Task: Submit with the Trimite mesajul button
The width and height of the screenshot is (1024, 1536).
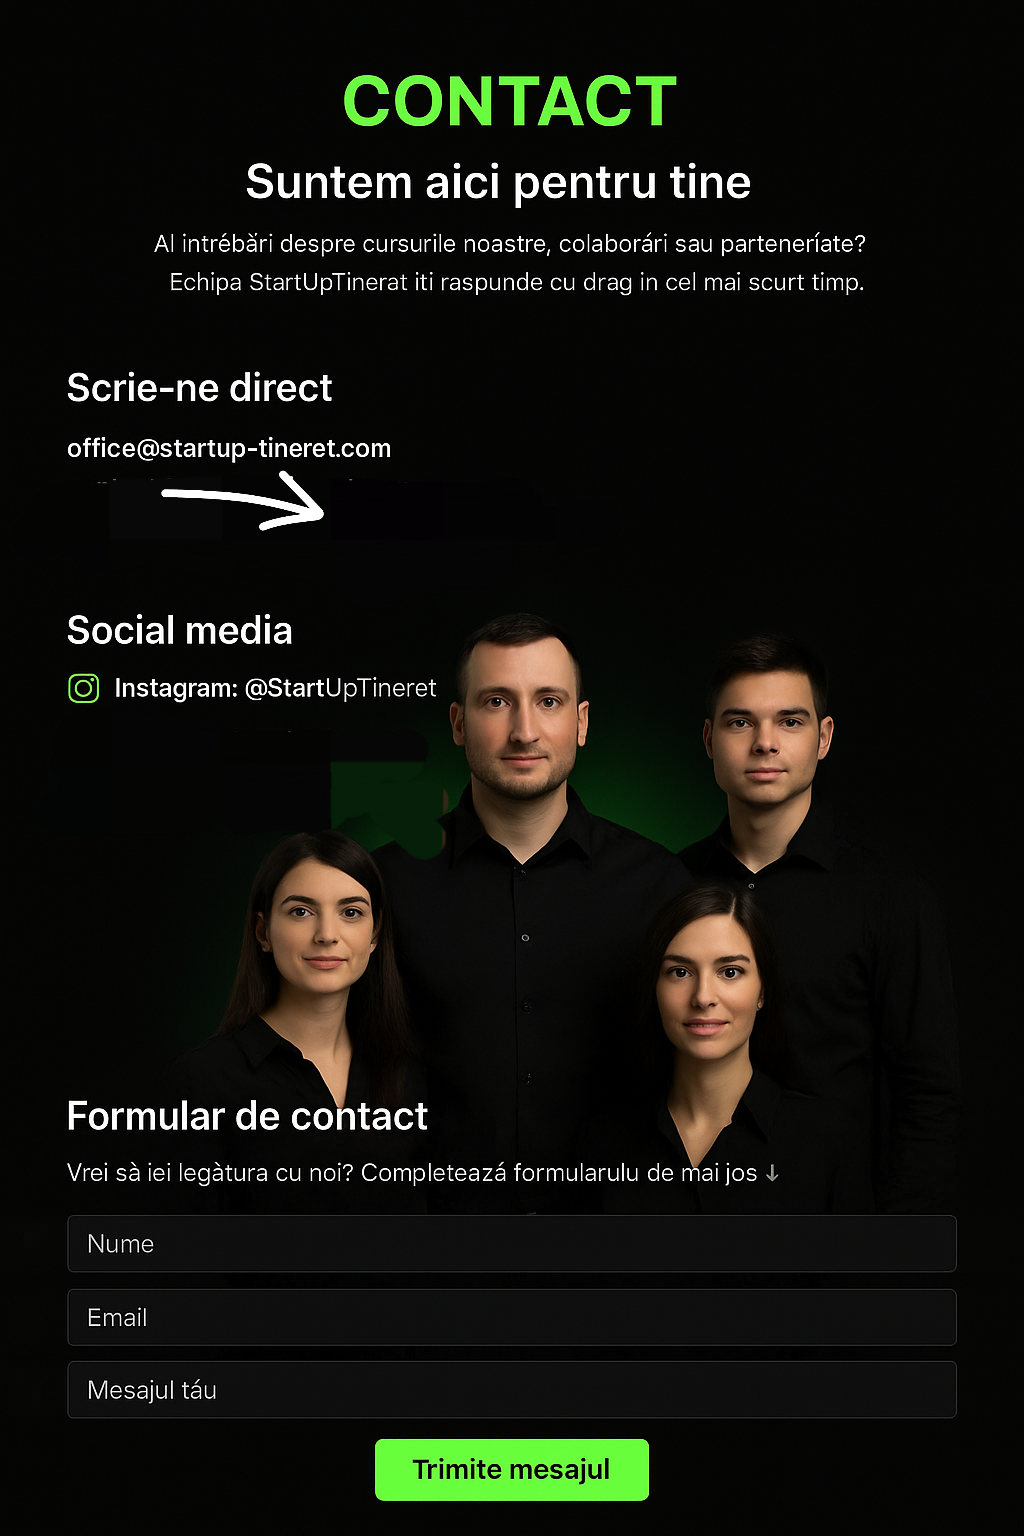Action: point(512,1470)
